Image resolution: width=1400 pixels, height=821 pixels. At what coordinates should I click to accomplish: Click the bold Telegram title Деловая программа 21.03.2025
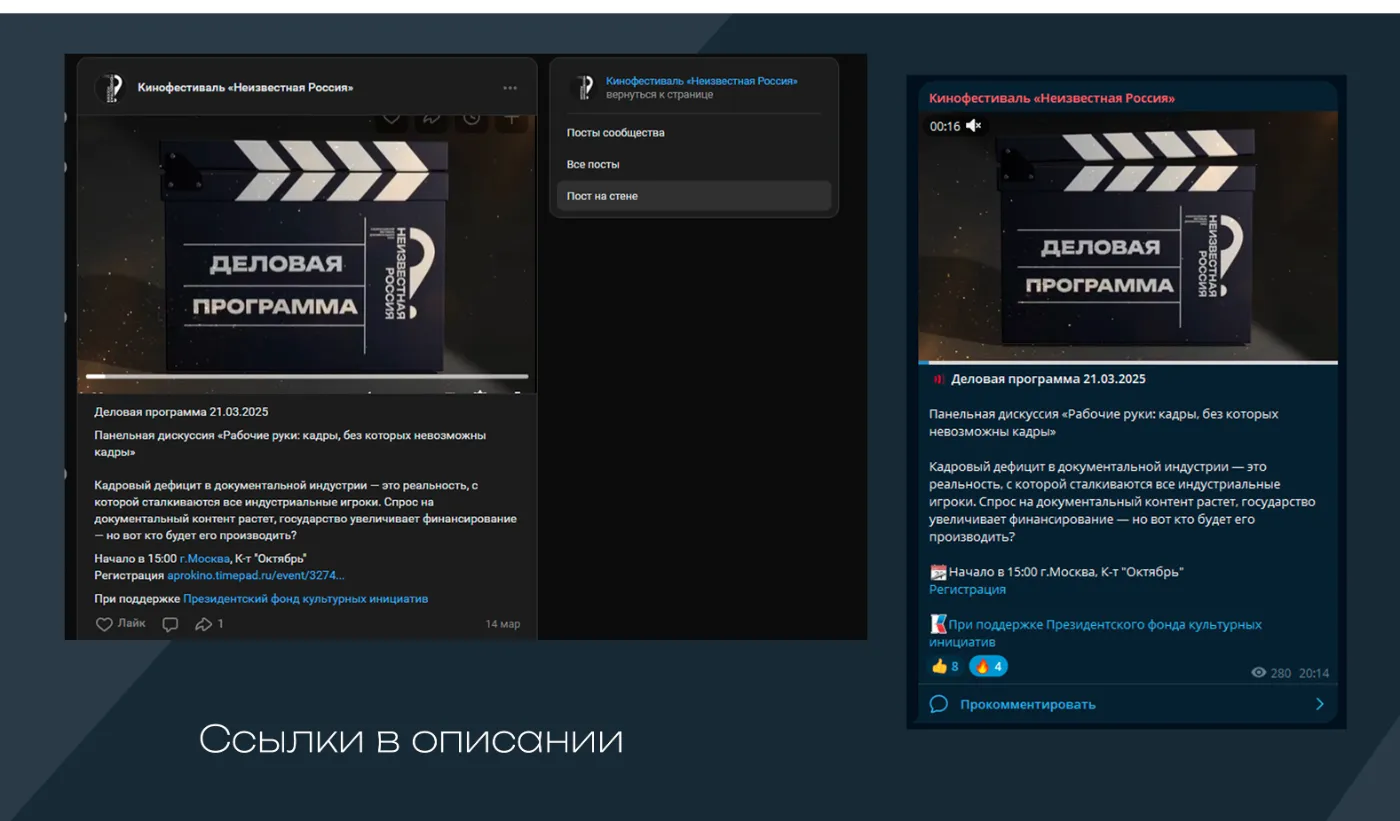click(1048, 379)
